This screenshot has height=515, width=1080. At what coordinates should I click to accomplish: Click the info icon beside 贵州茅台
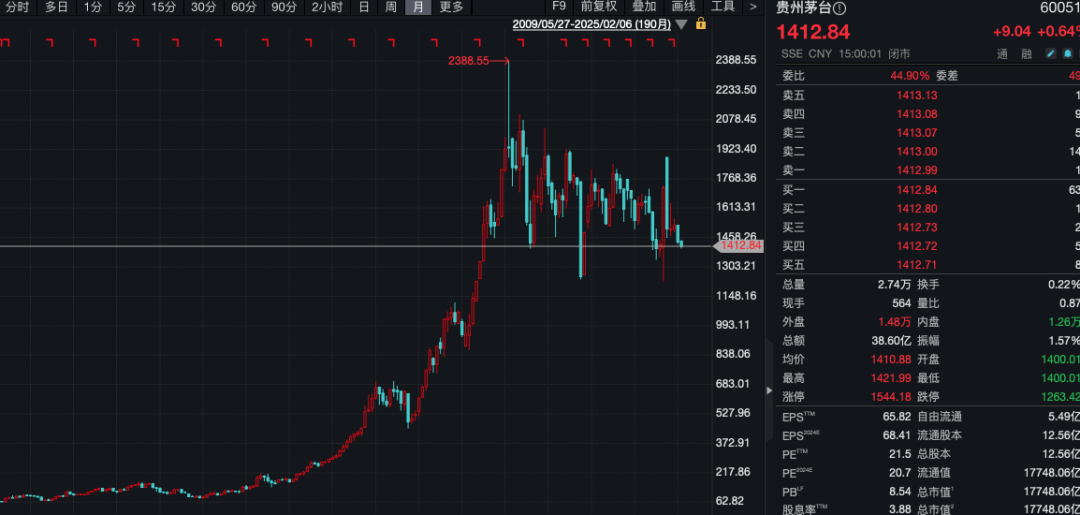[839, 8]
